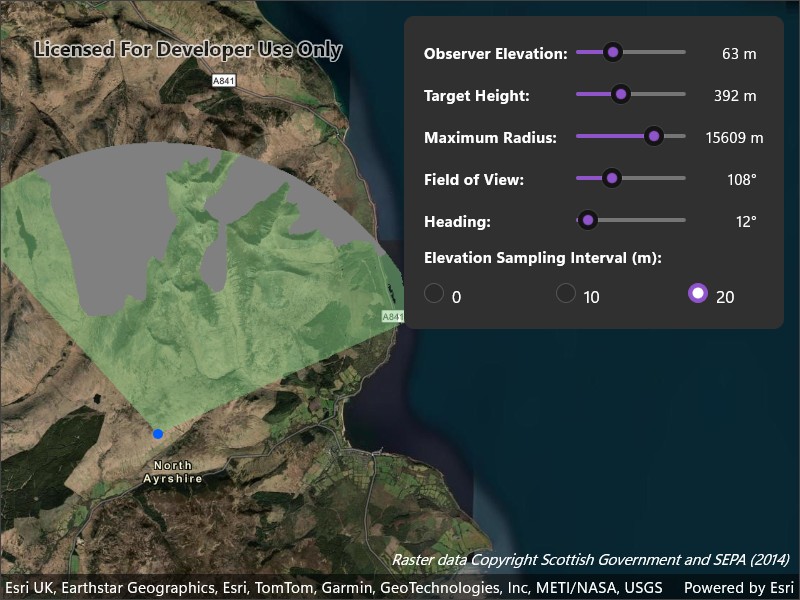Click the Maximum Radius slider thumb
The height and width of the screenshot is (600, 800).
tap(654, 136)
